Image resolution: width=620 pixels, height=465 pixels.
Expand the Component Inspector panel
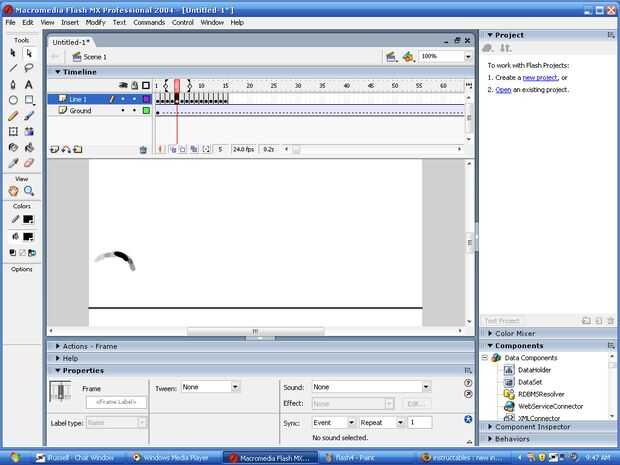490,427
